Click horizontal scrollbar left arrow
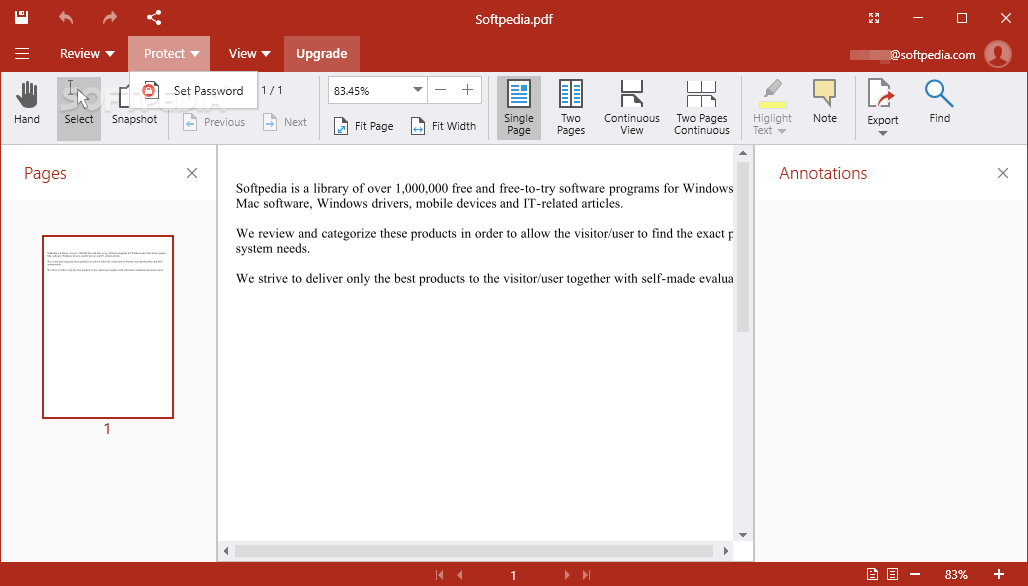The image size is (1028, 586). [226, 551]
